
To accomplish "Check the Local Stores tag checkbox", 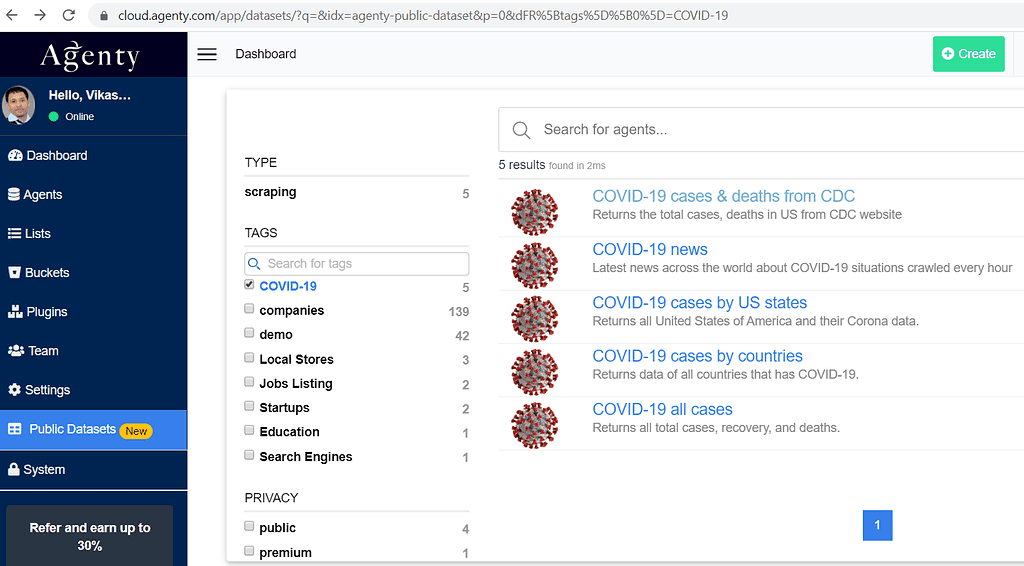I will (249, 357).
